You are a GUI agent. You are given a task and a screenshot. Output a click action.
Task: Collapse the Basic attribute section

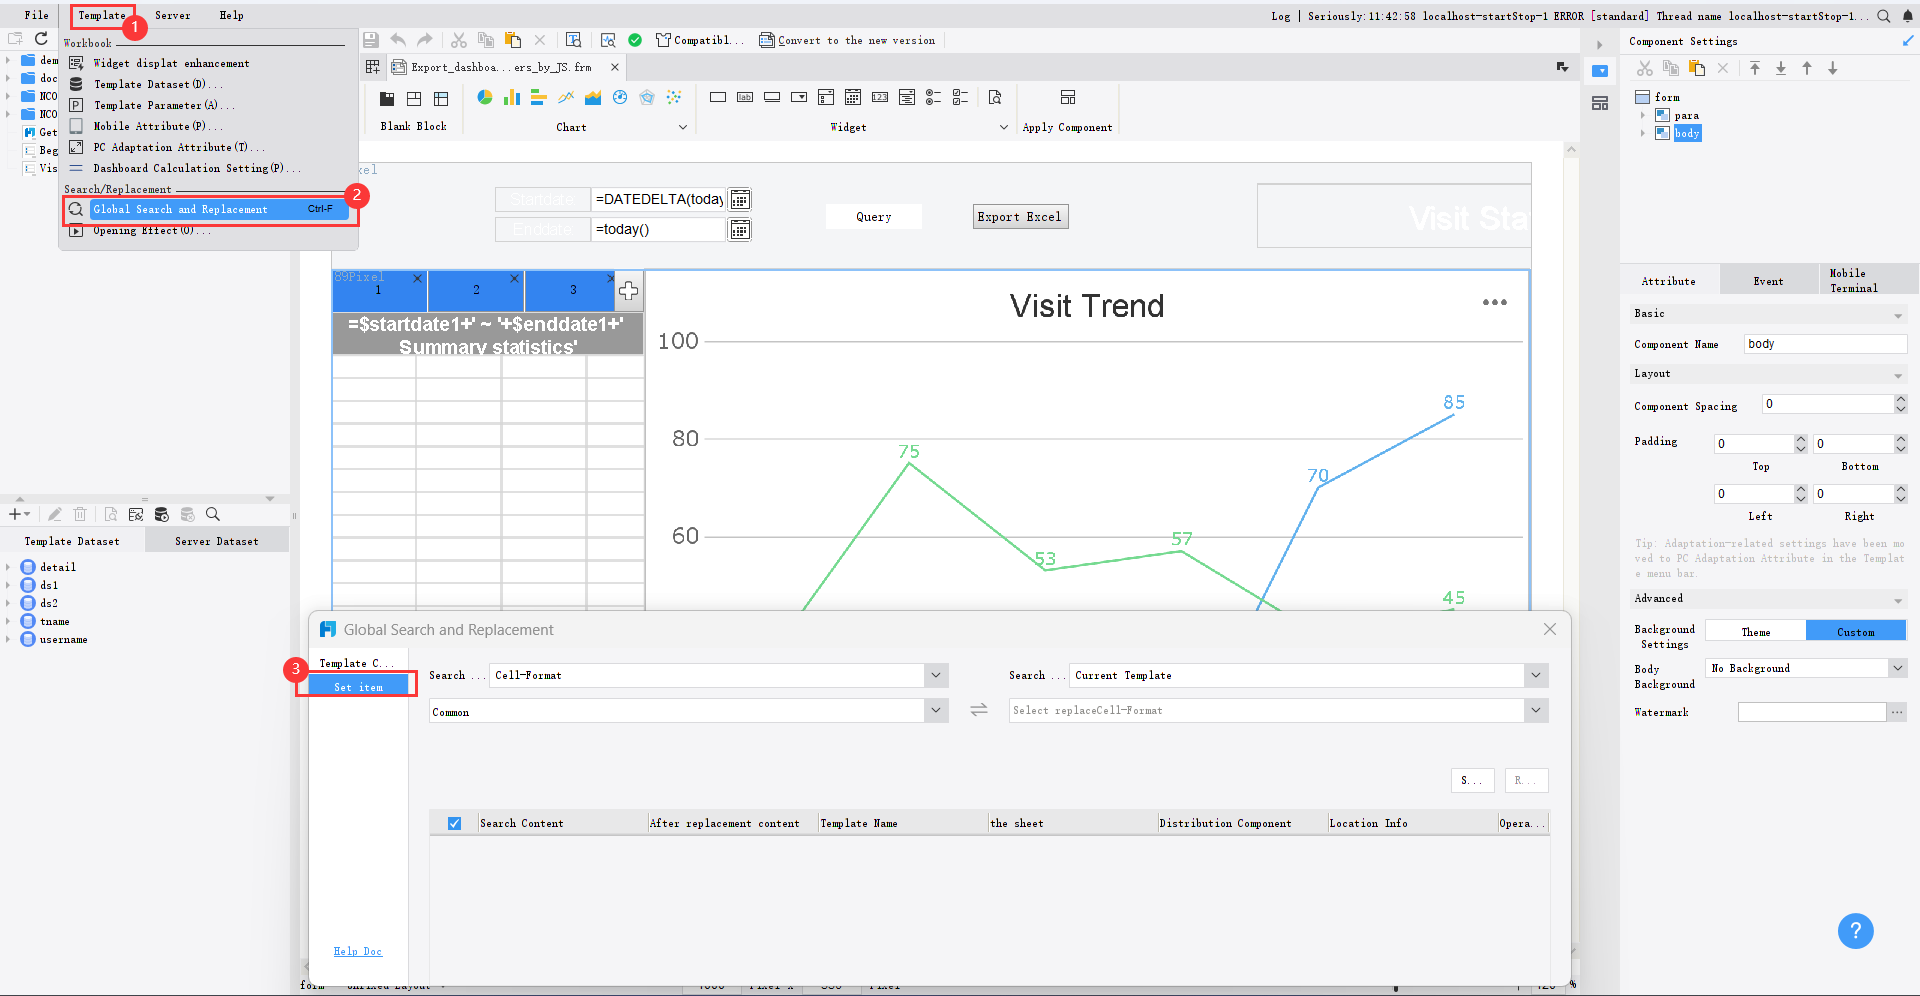pos(1897,315)
